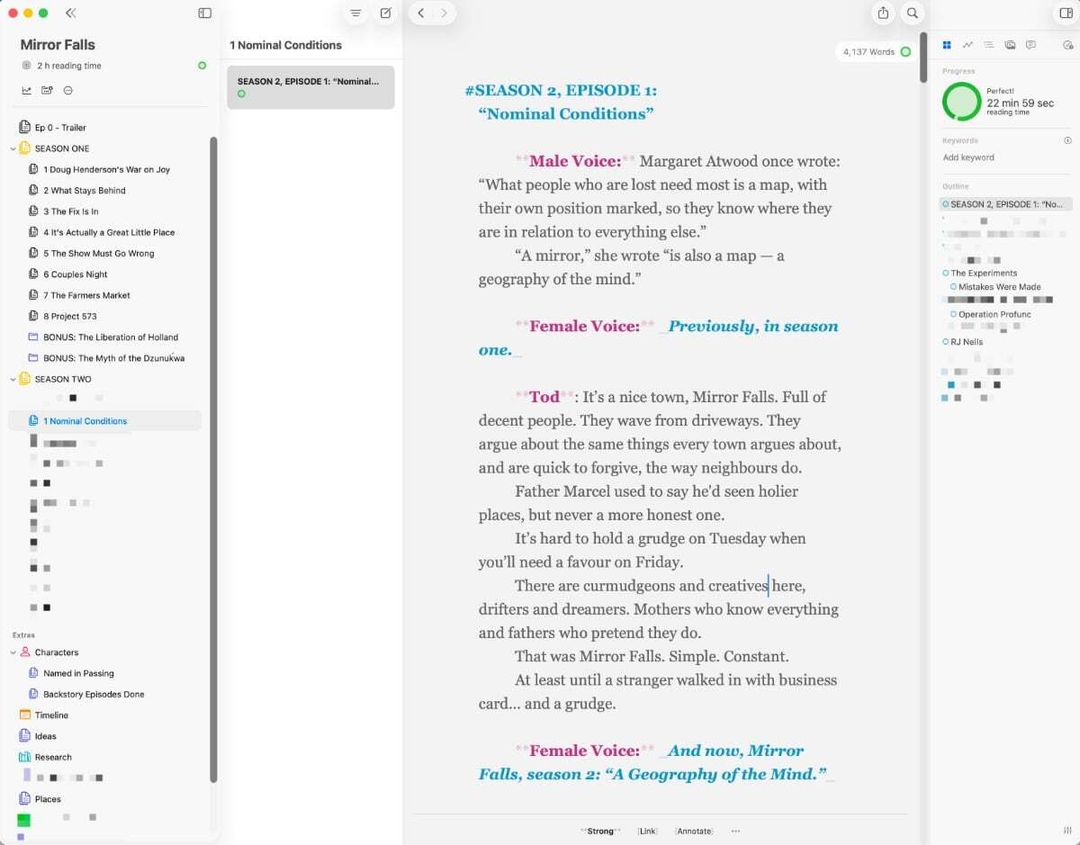This screenshot has height=845, width=1080.
Task: Click the green reading-time progress ring
Action: click(962, 102)
